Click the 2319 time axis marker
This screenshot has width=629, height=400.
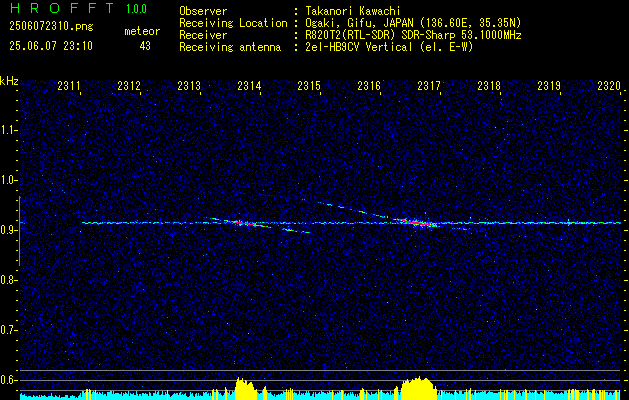pos(549,85)
